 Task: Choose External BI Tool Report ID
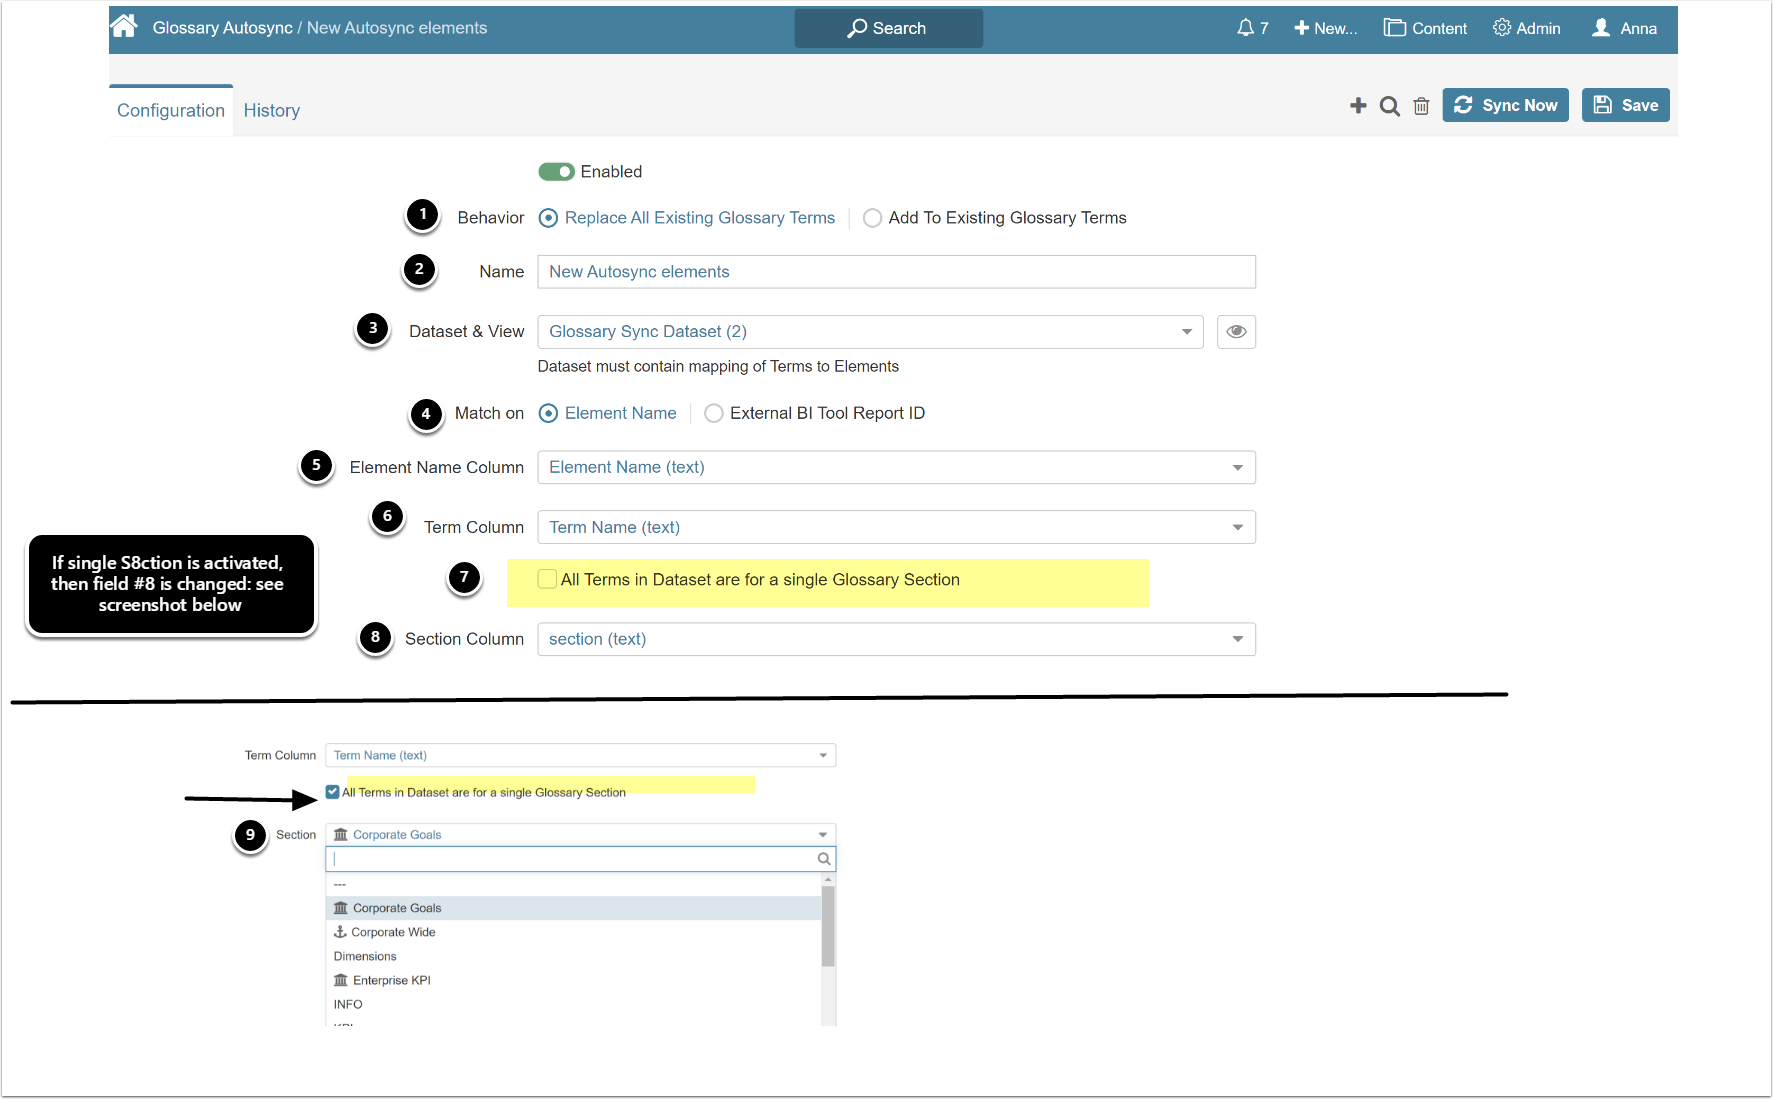click(x=714, y=414)
